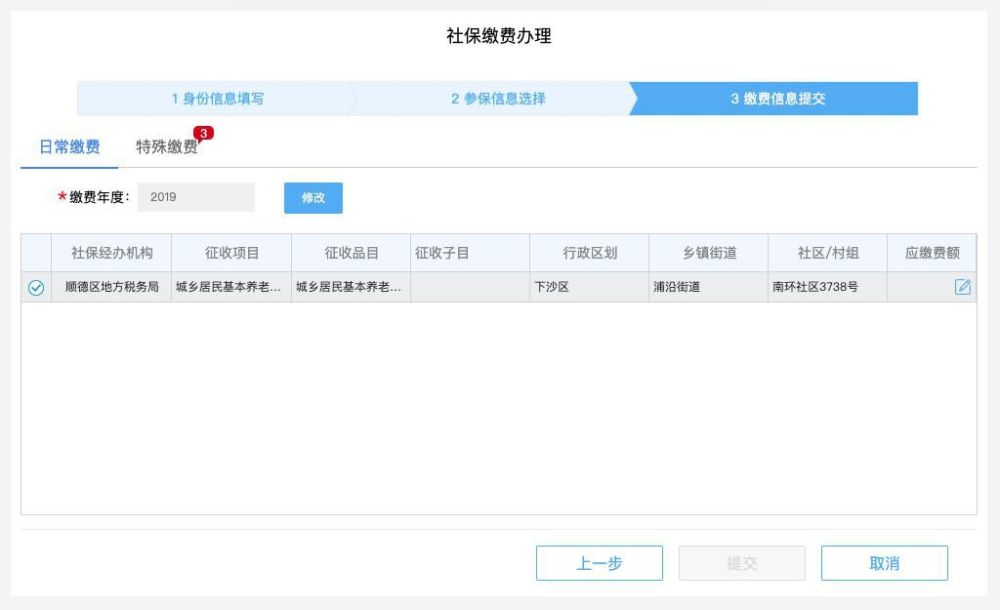Click the 征收项目 column header

point(232,253)
